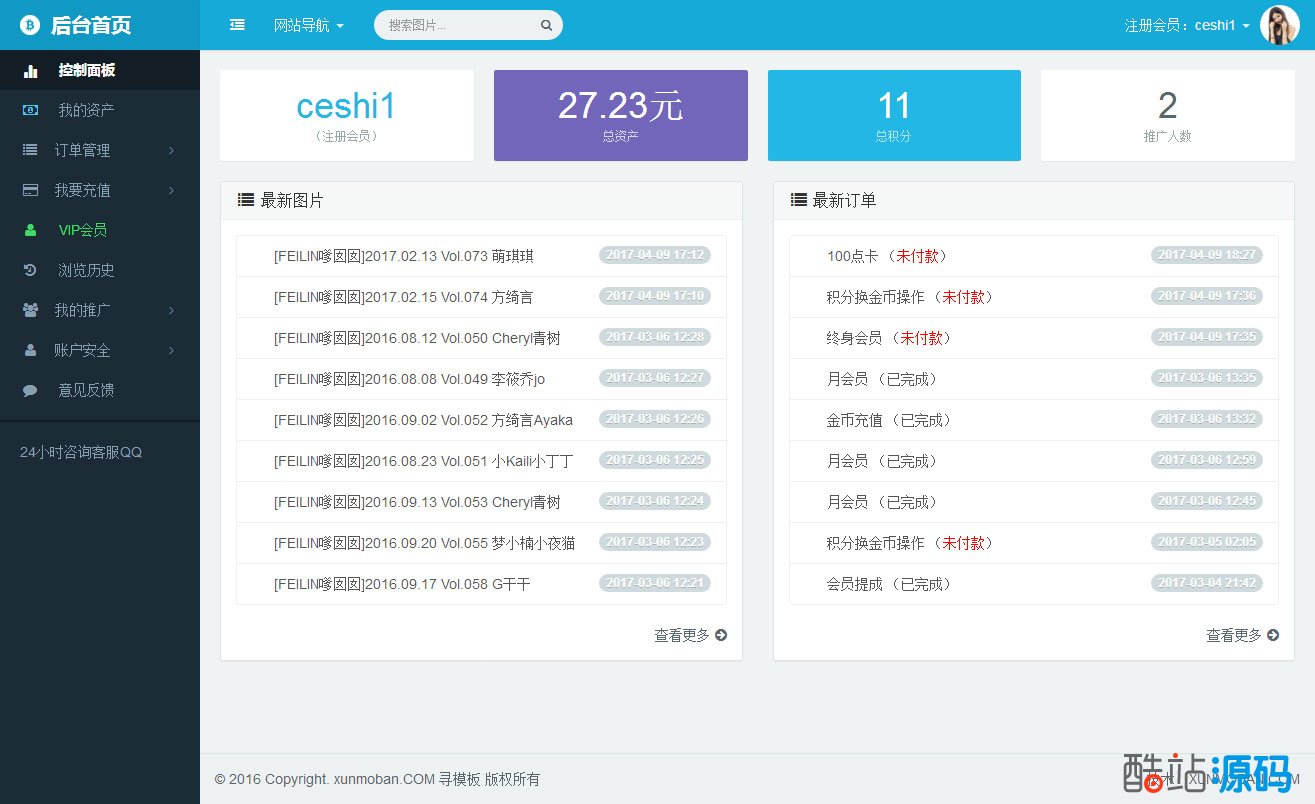The width and height of the screenshot is (1315, 804).
Task: Click the purple 总资产 27.23元 card
Action: click(x=620, y=115)
